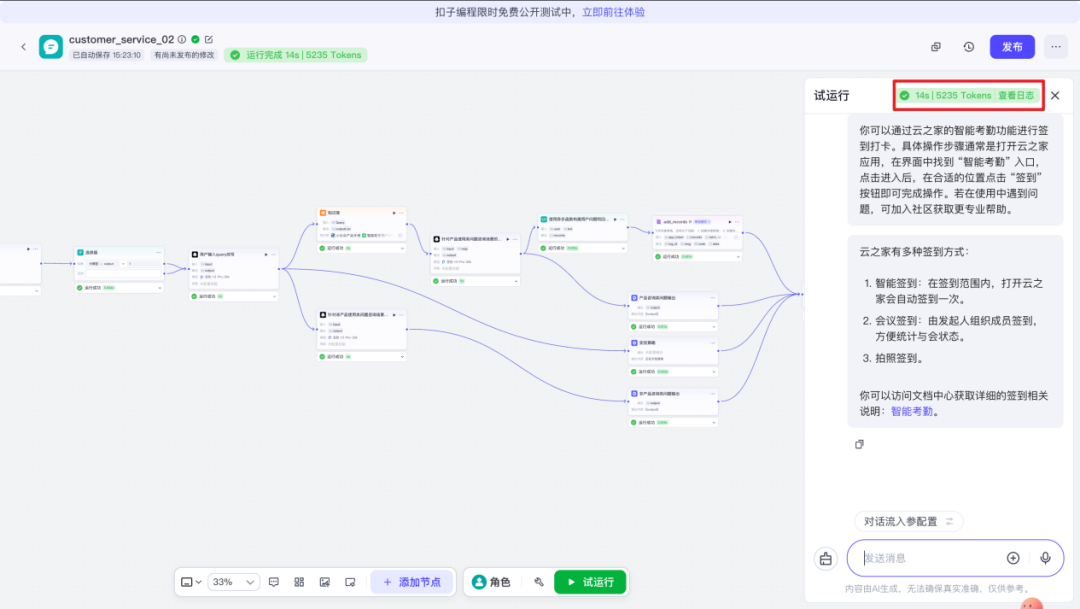Click the info icon beside customer_service_02
Viewport: 1080px width, 609px height.
point(182,39)
